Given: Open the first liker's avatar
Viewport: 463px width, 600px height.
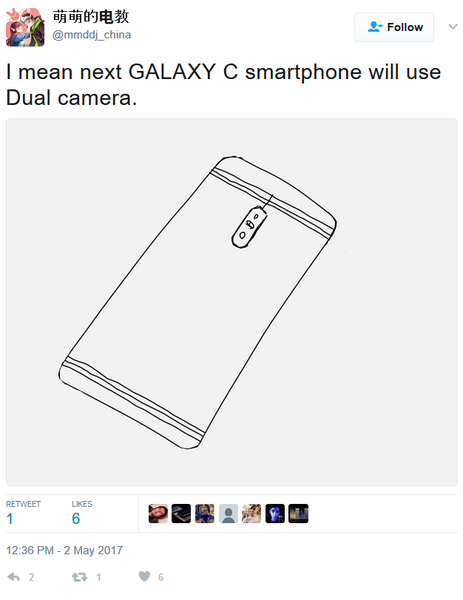Looking at the screenshot, I should [x=158, y=514].
